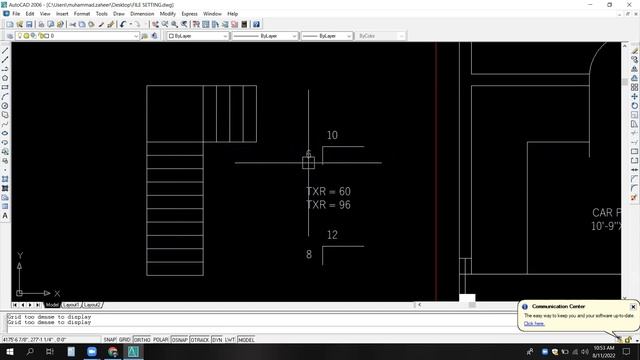640x360 pixels.
Task: Select the Arc draw tool
Action: point(5,97)
